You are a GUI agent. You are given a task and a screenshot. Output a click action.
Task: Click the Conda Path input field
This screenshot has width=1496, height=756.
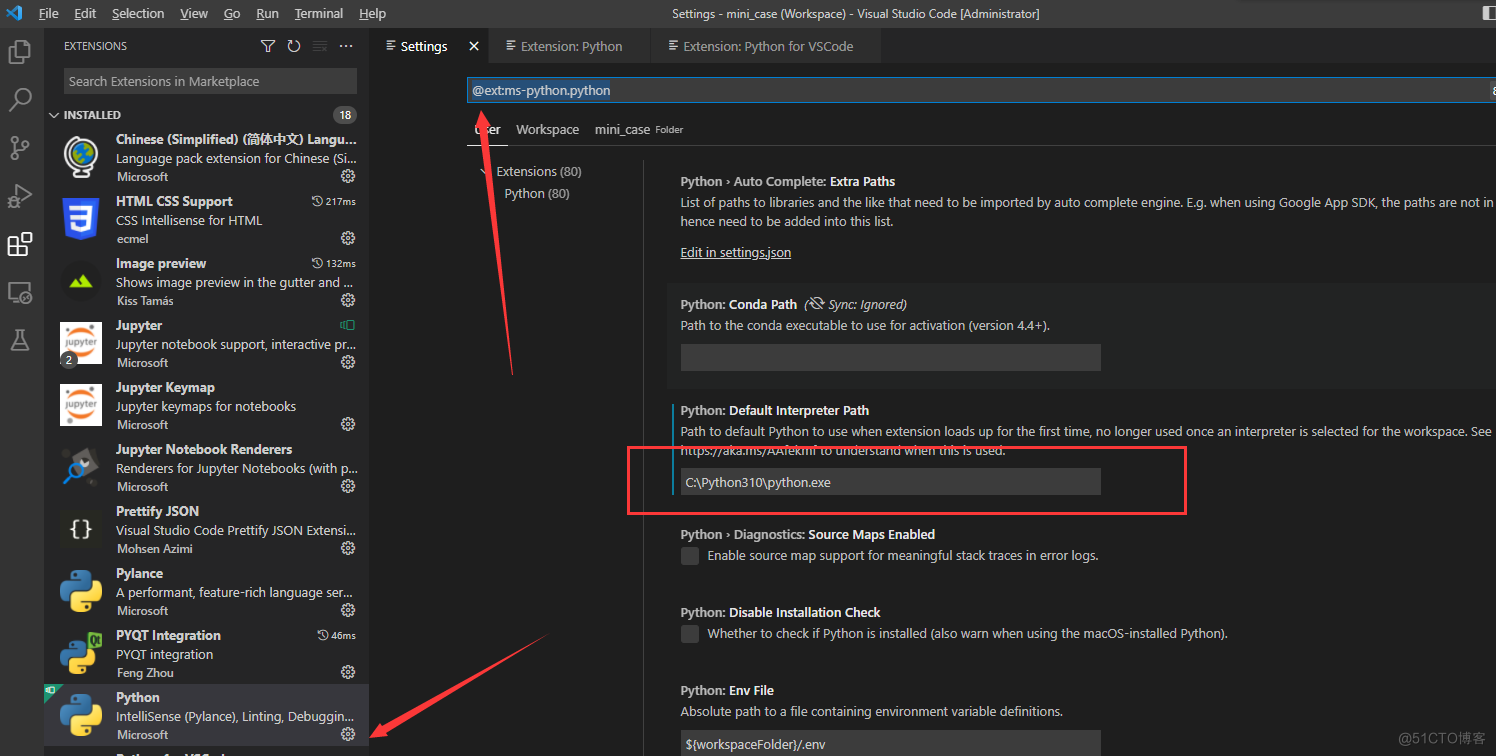click(x=890, y=358)
